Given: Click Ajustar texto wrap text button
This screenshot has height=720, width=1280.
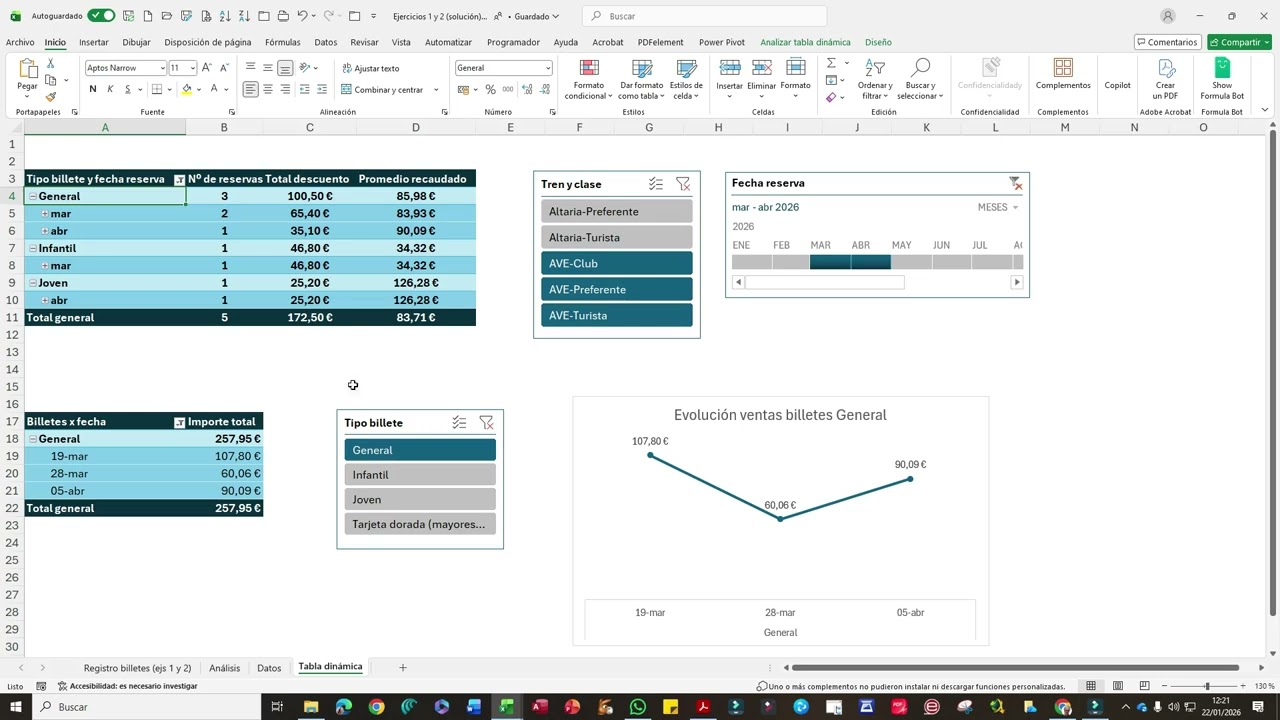Looking at the screenshot, I should pyautogui.click(x=371, y=68).
